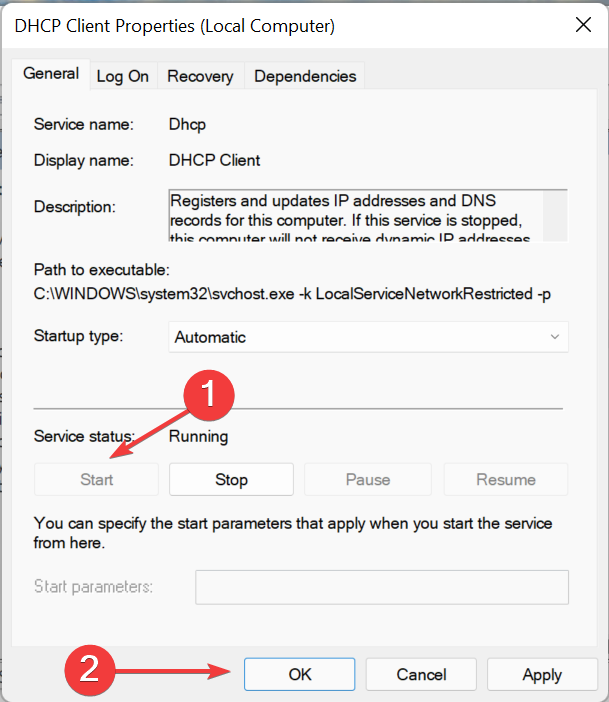Cancel the properties dialog

[x=420, y=675]
